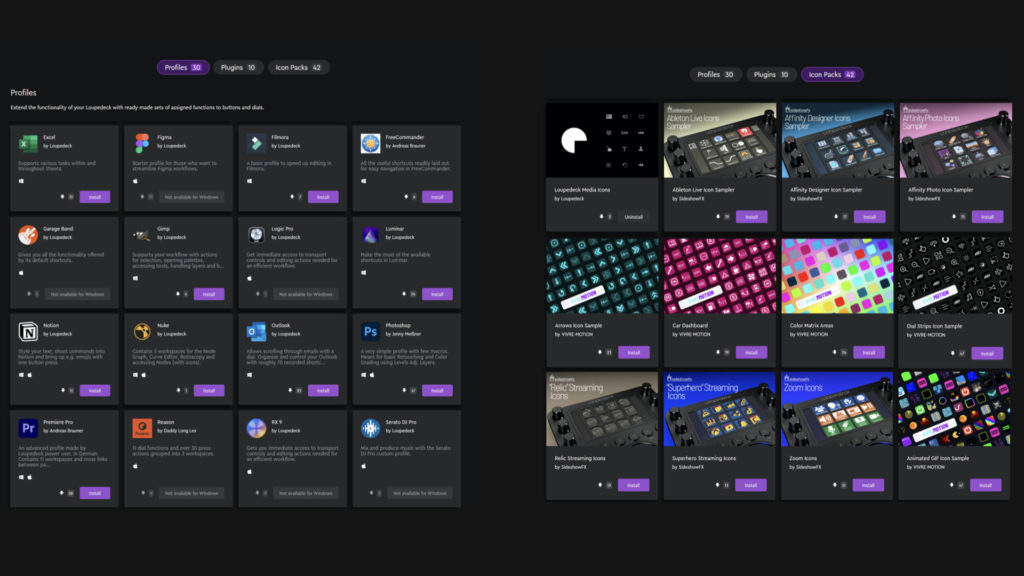Click the Excel app icon

pyautogui.click(x=28, y=143)
